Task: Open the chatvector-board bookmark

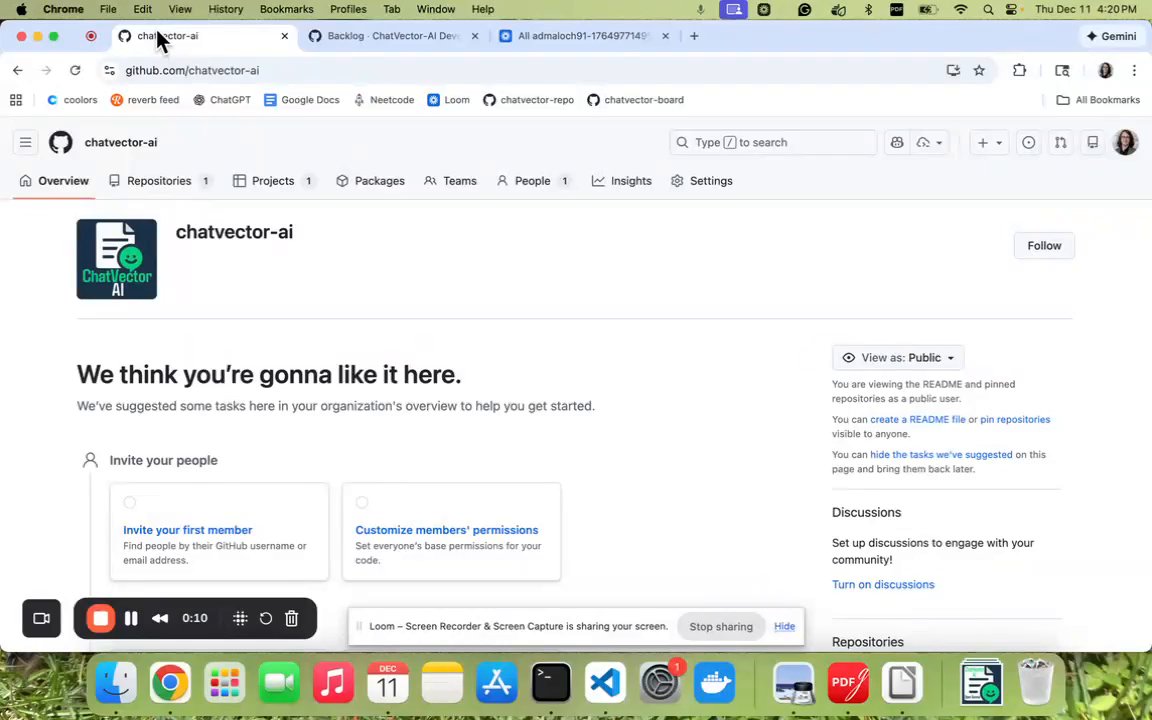Action: (x=636, y=100)
